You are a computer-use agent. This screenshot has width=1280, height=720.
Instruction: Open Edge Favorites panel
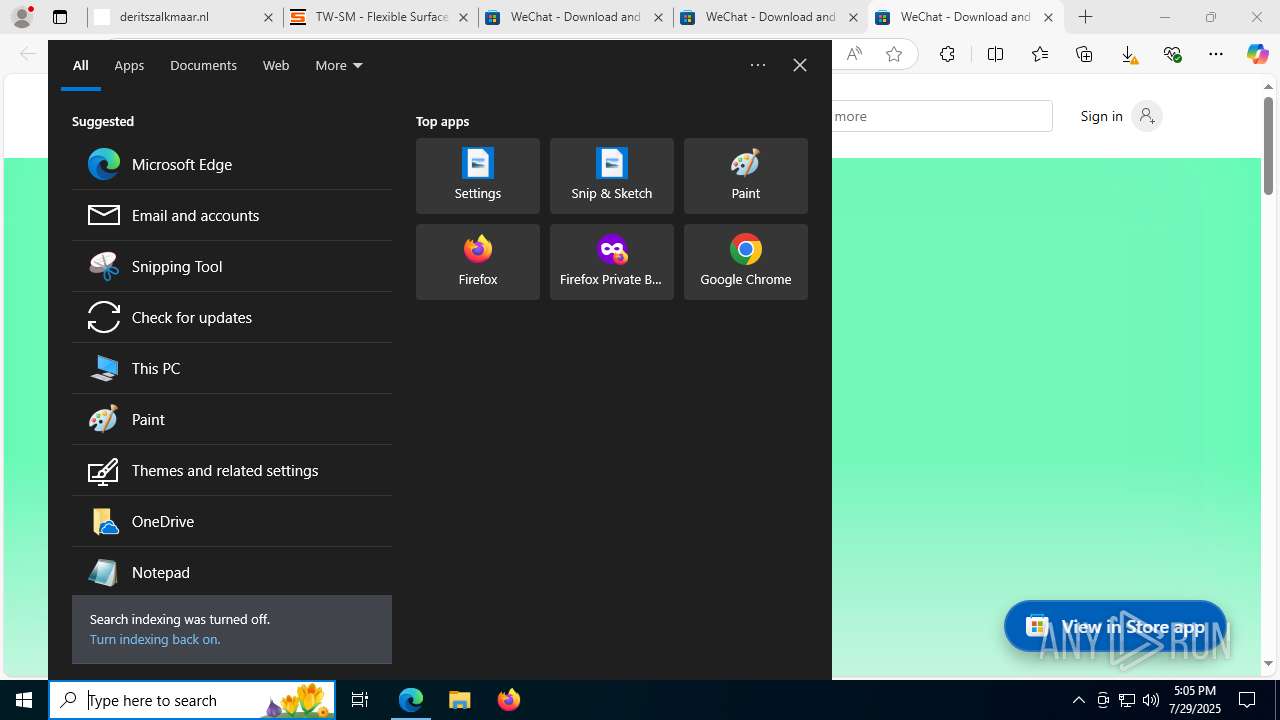pyautogui.click(x=1040, y=54)
